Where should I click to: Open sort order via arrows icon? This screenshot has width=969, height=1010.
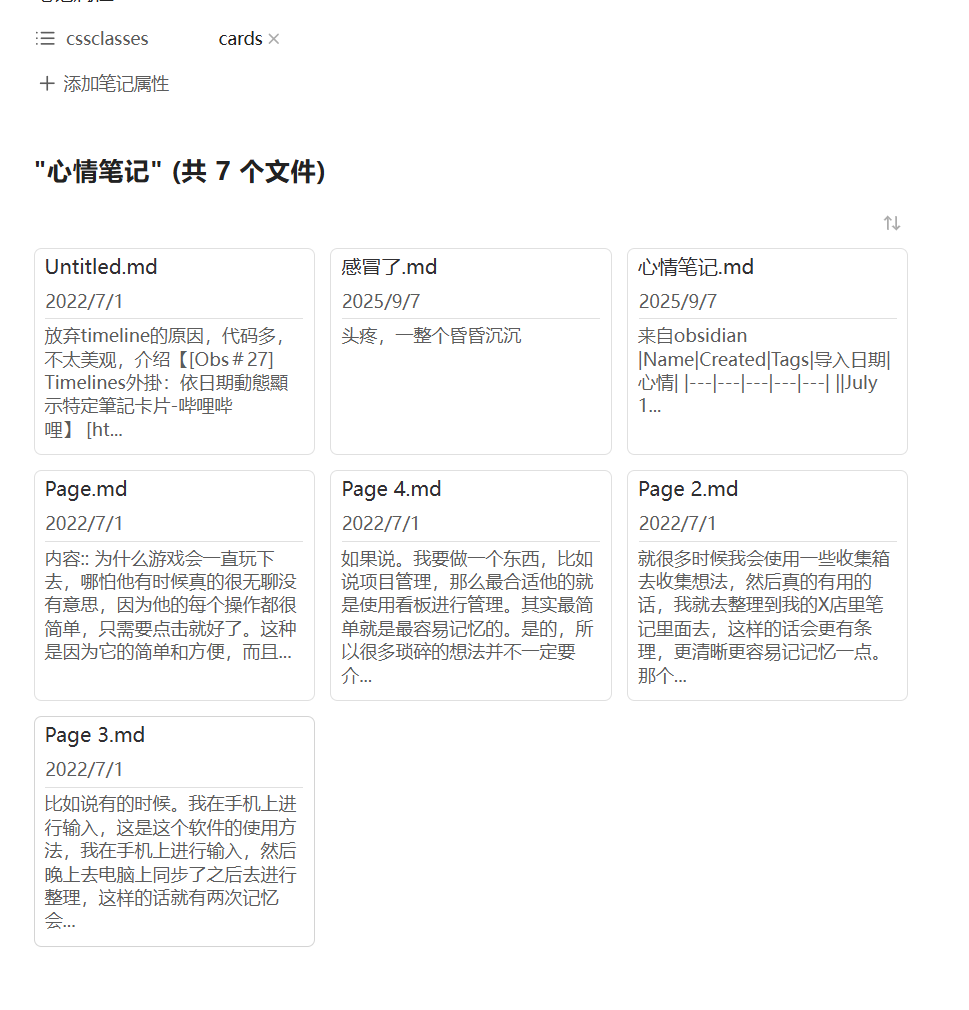click(892, 223)
